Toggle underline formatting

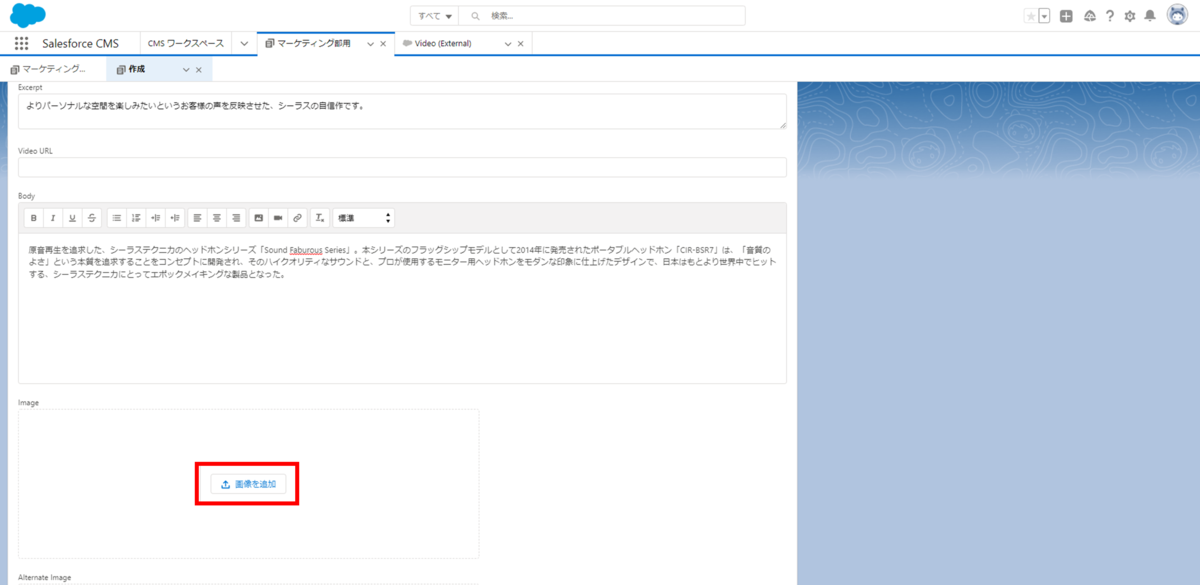tap(72, 217)
